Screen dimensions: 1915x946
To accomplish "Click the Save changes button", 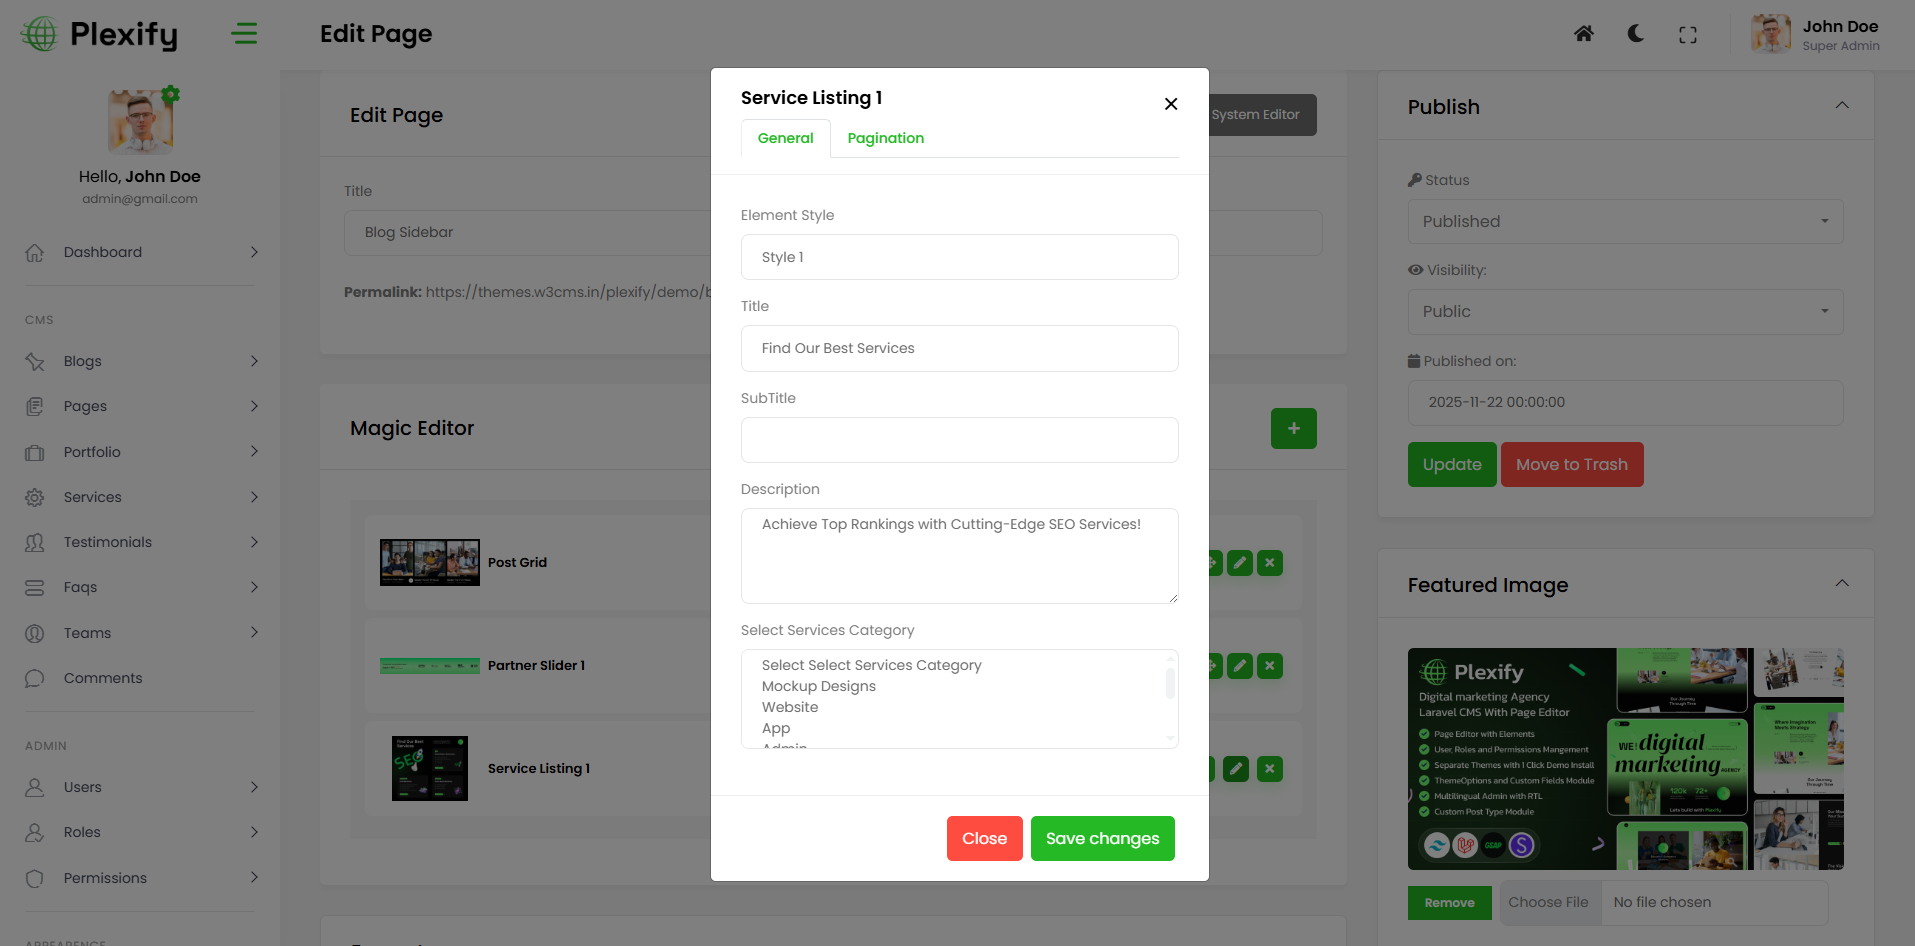I will (1102, 838).
